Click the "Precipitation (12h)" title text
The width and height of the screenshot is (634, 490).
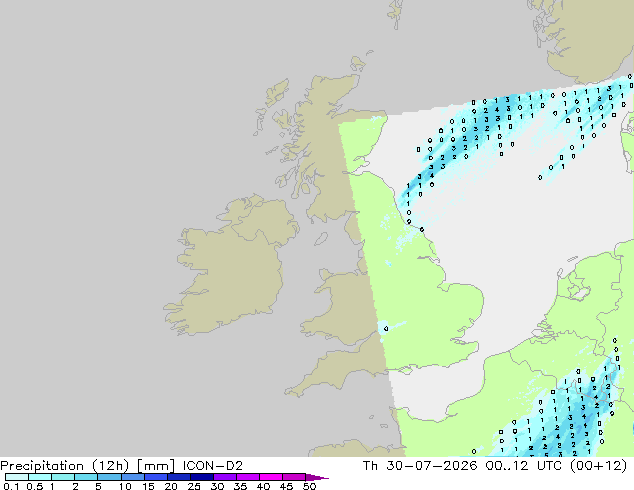coord(65,466)
